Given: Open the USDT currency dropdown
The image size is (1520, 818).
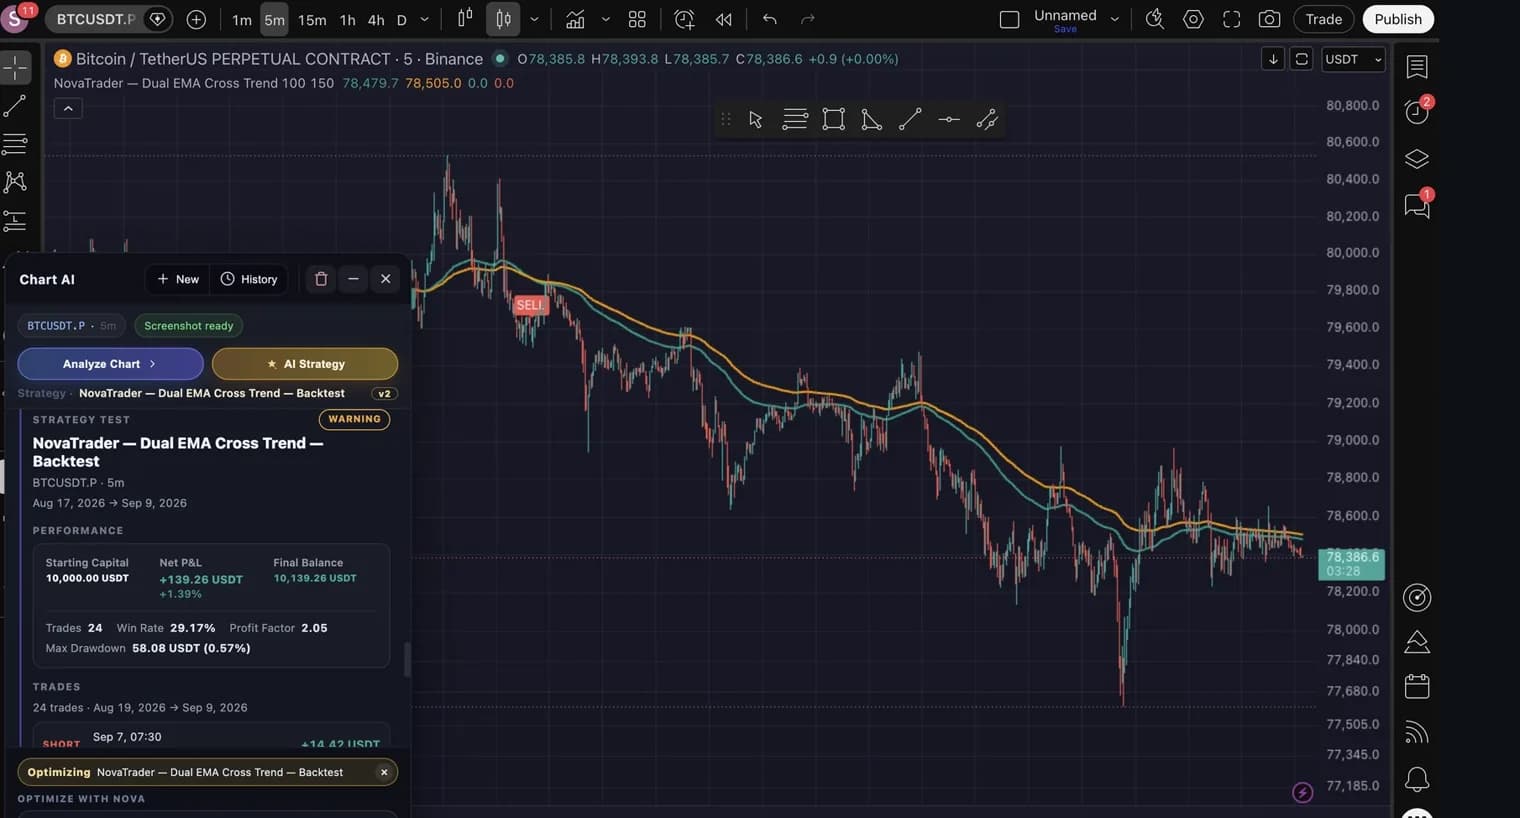Looking at the screenshot, I should (x=1353, y=59).
